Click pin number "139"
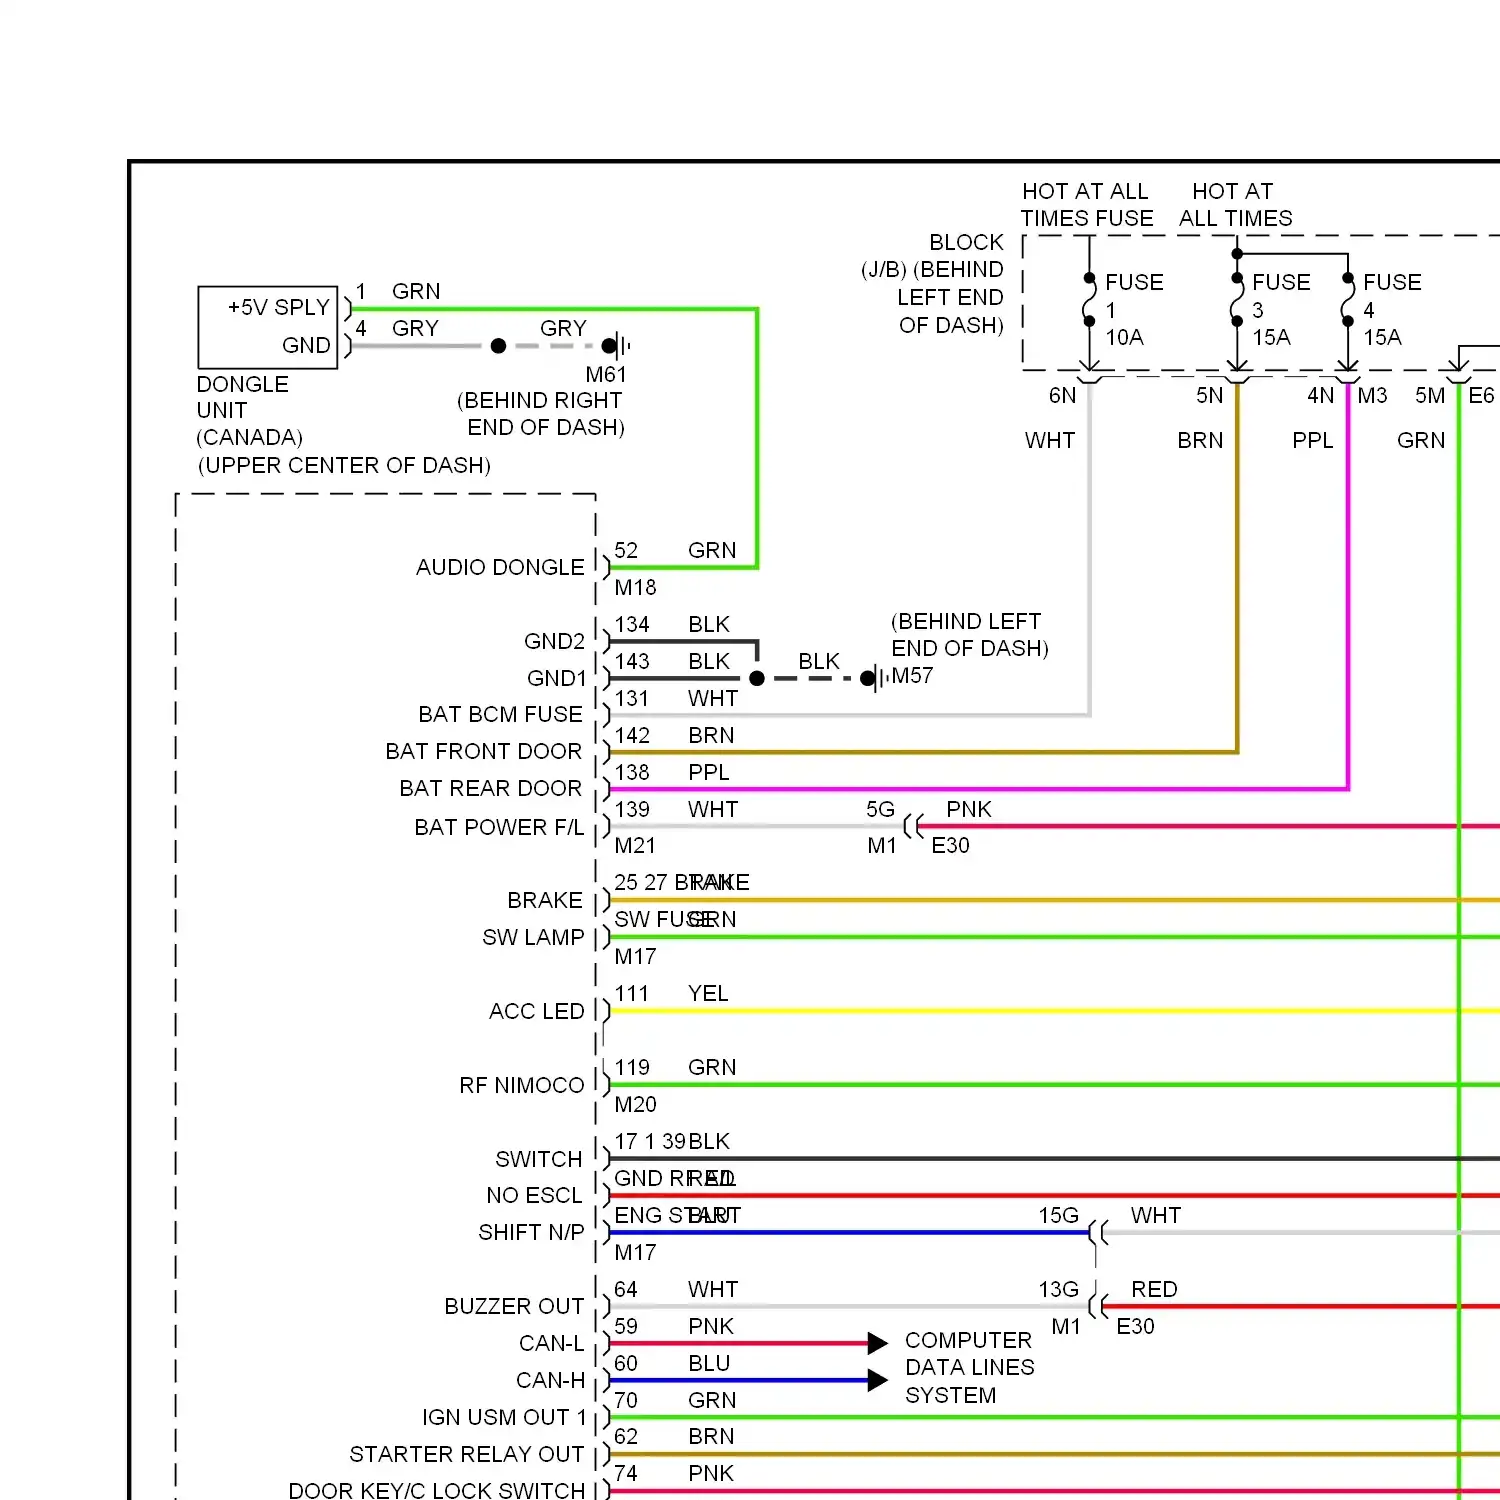 click(632, 810)
